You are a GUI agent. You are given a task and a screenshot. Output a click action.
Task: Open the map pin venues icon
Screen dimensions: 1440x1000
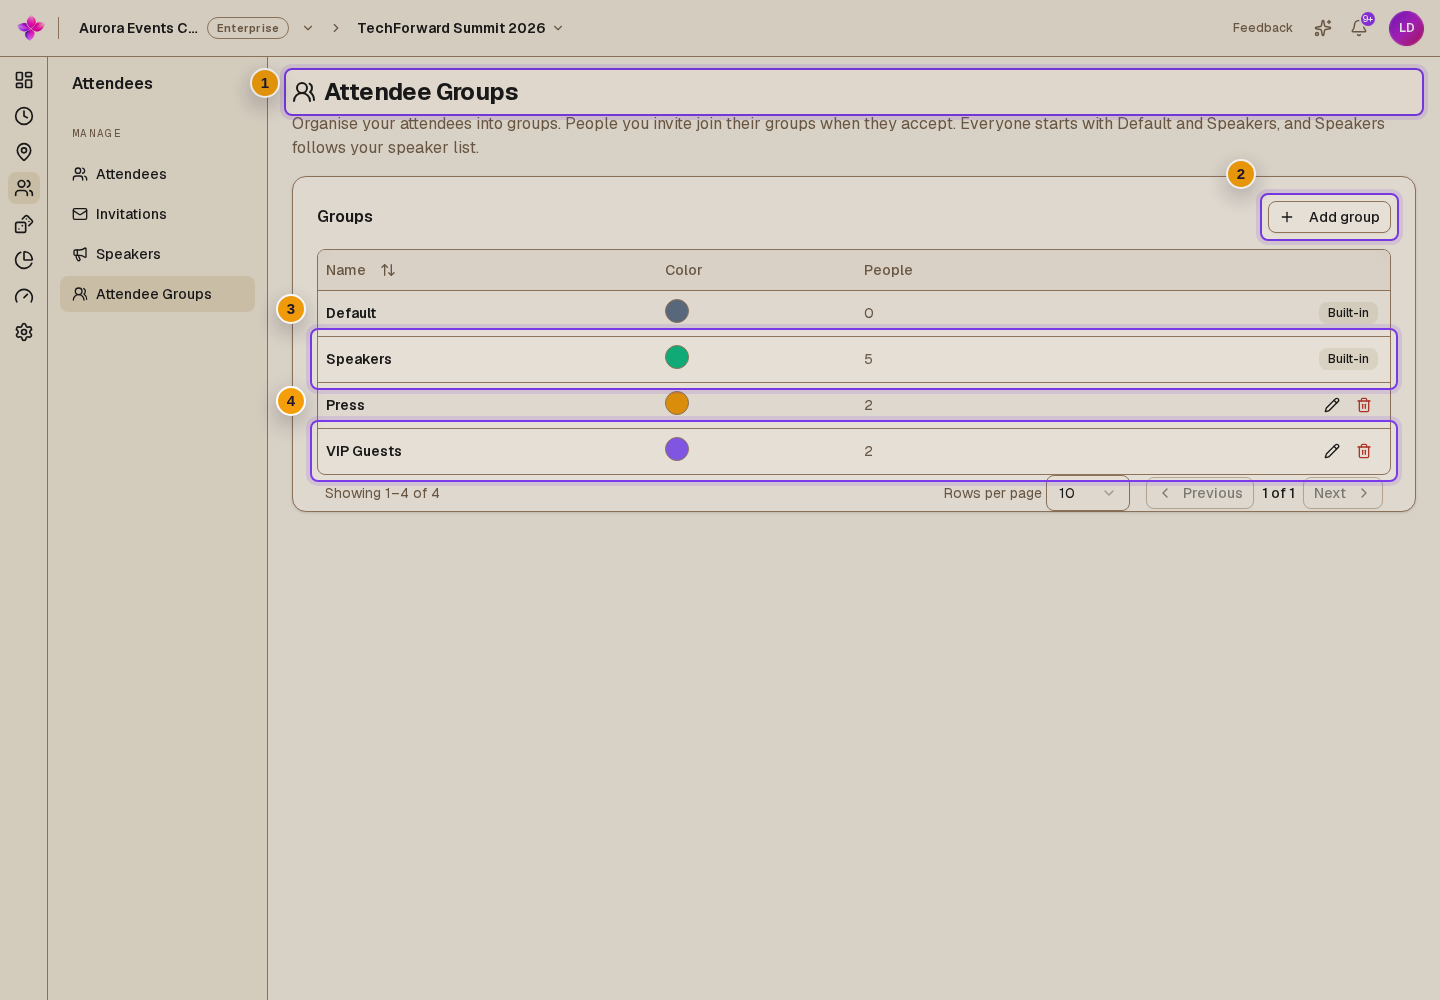pyautogui.click(x=24, y=152)
